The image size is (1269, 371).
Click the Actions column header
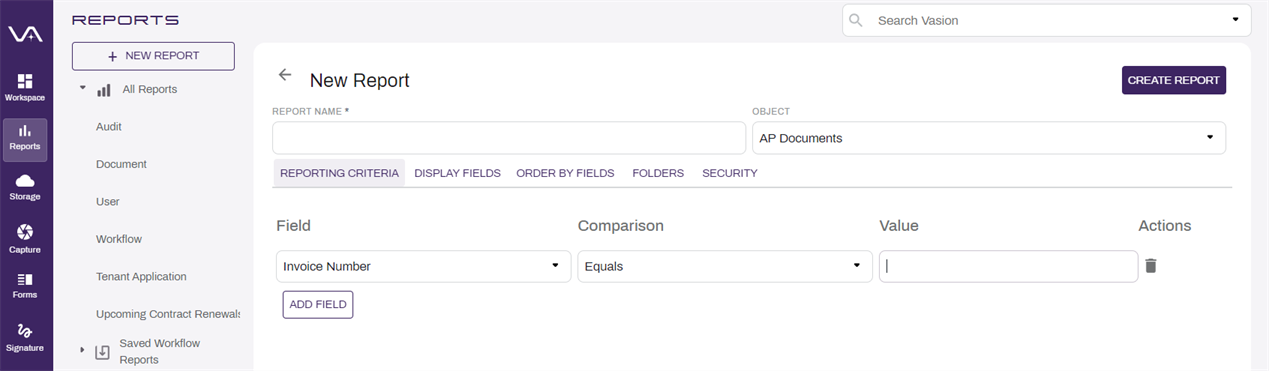pos(1165,226)
